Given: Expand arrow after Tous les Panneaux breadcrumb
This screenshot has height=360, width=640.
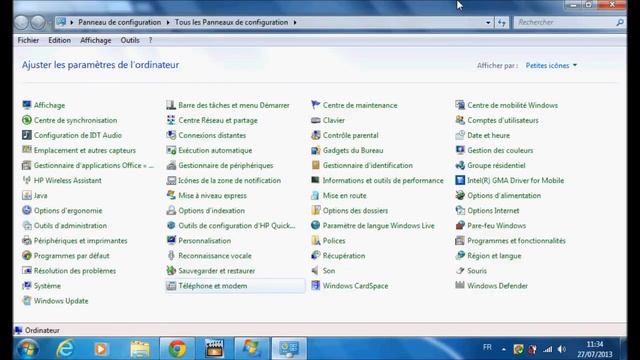Looking at the screenshot, I should (295, 22).
